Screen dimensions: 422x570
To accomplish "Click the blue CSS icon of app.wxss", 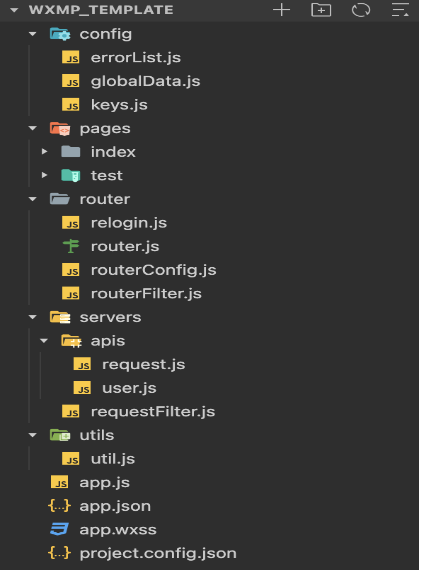I will (59, 530).
